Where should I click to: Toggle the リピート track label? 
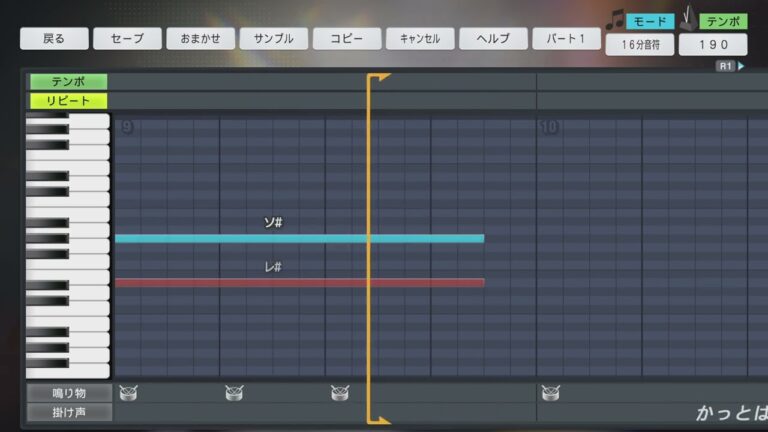(68, 101)
